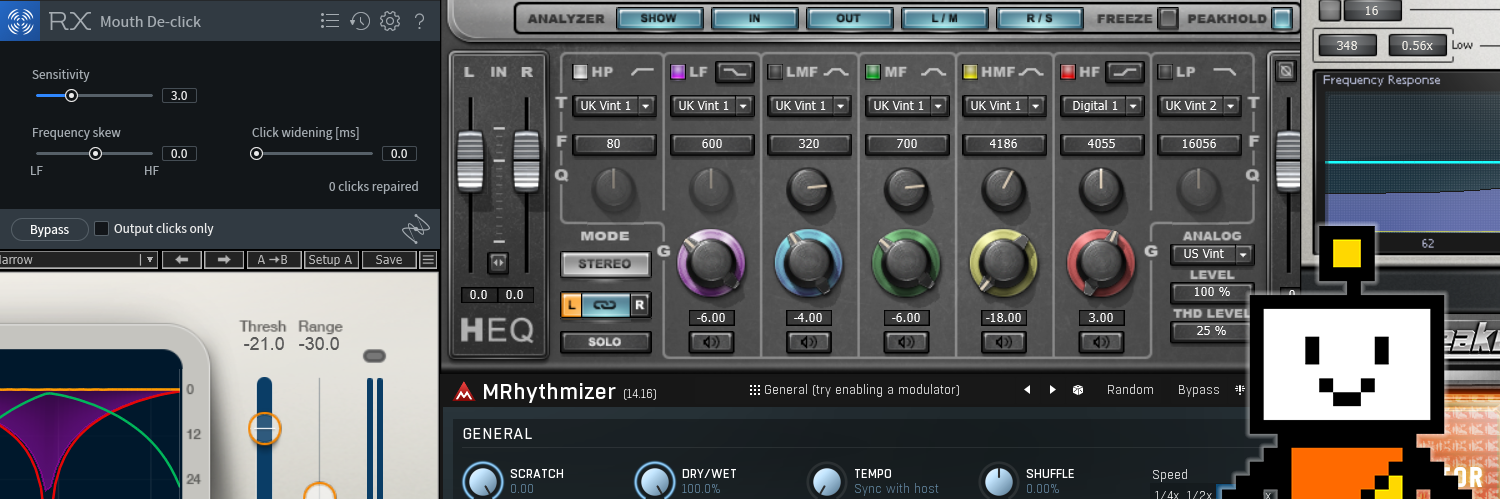Image resolution: width=1500 pixels, height=499 pixels.
Task: Toggle the LMF band enable LED
Action: pos(775,72)
